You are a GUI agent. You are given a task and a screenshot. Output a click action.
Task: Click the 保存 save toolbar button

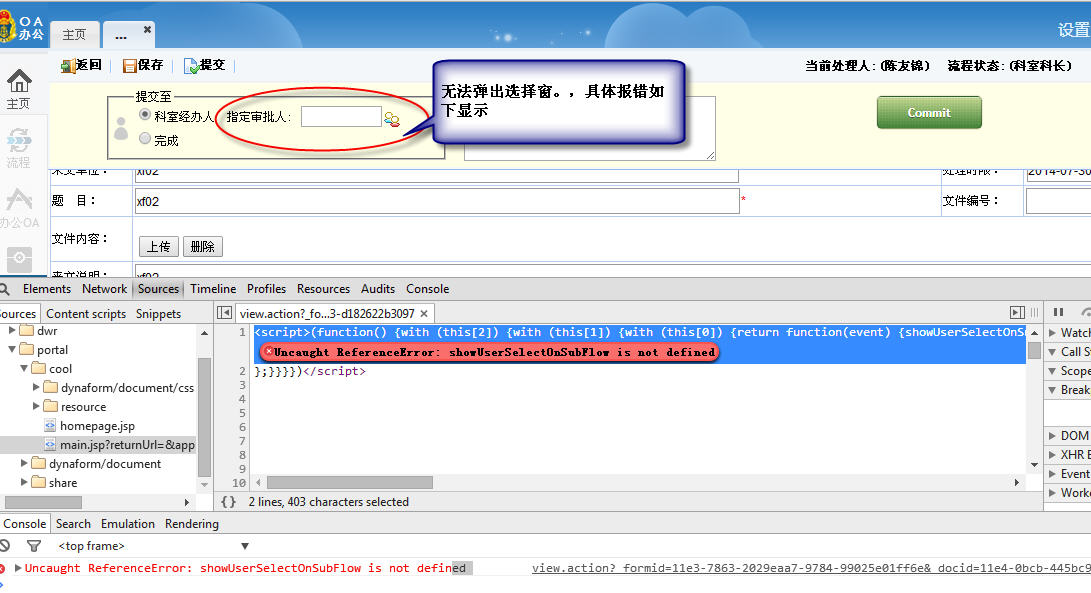point(143,65)
